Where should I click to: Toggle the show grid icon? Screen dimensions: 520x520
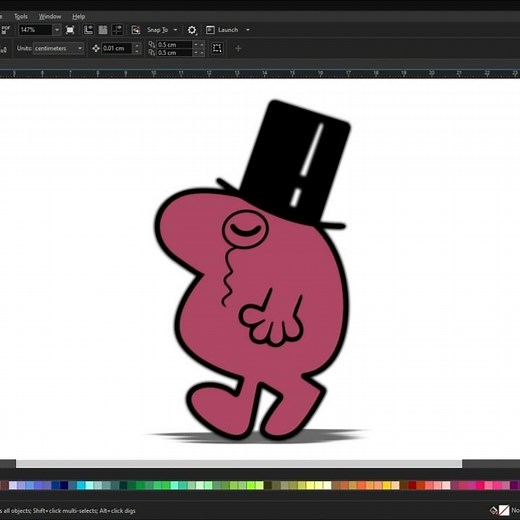point(103,30)
